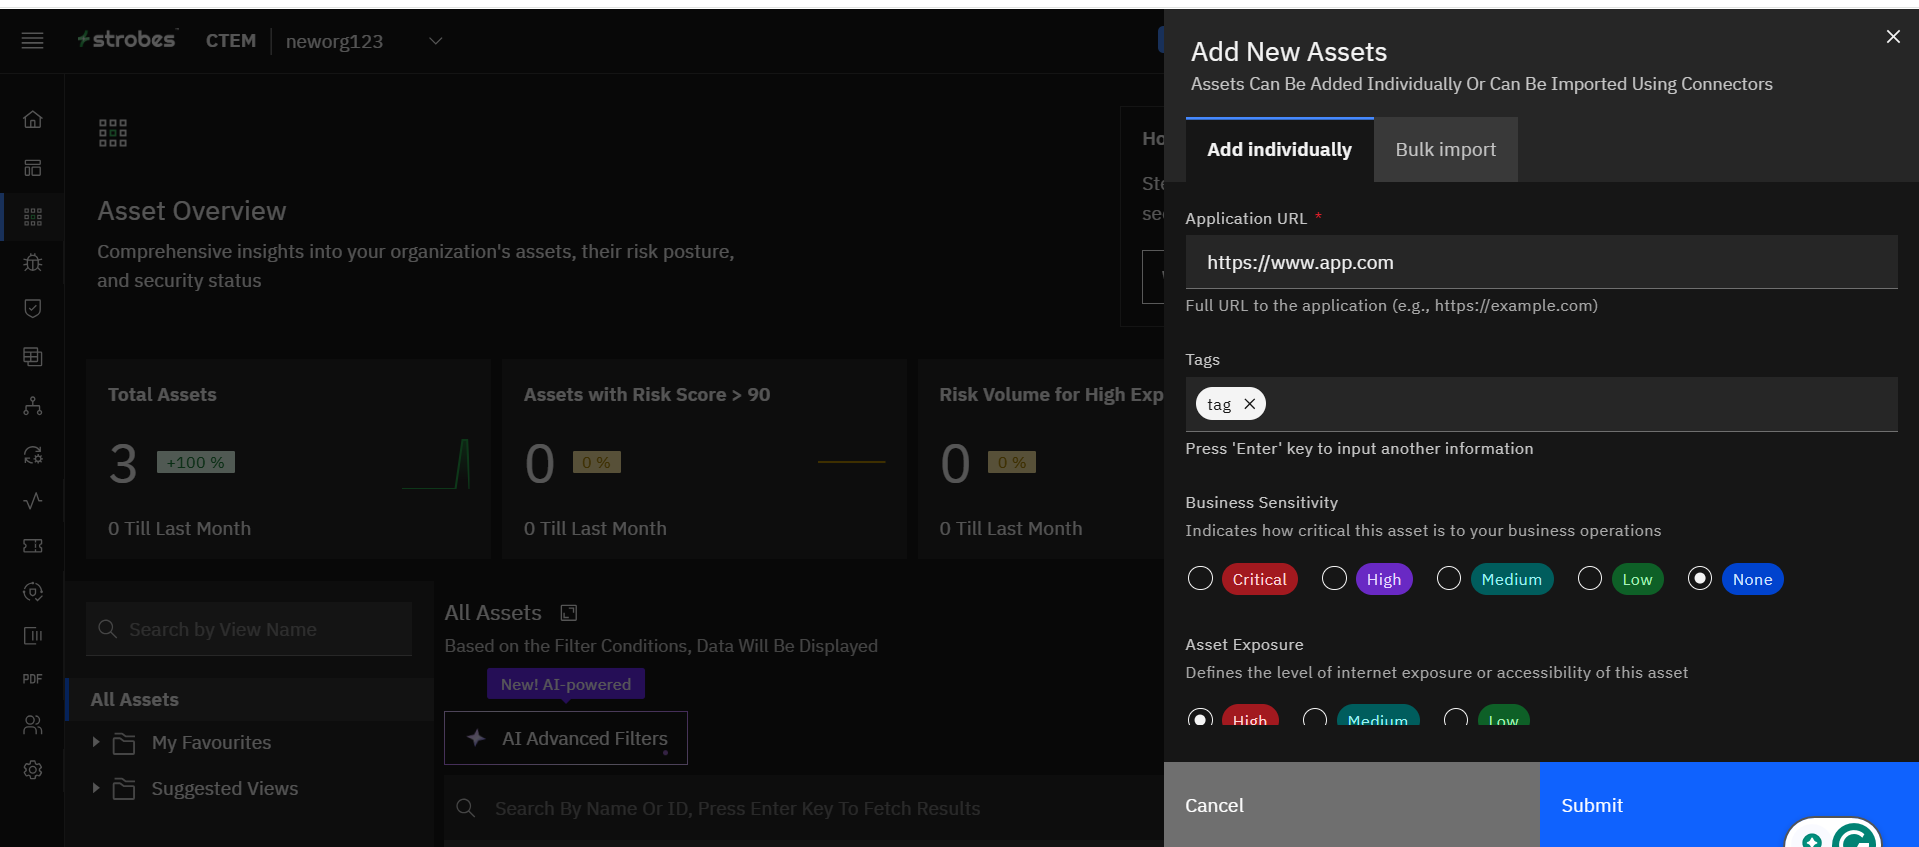The height and width of the screenshot is (847, 1919).
Task: Expand the Suggested Views folder
Action: coord(96,788)
